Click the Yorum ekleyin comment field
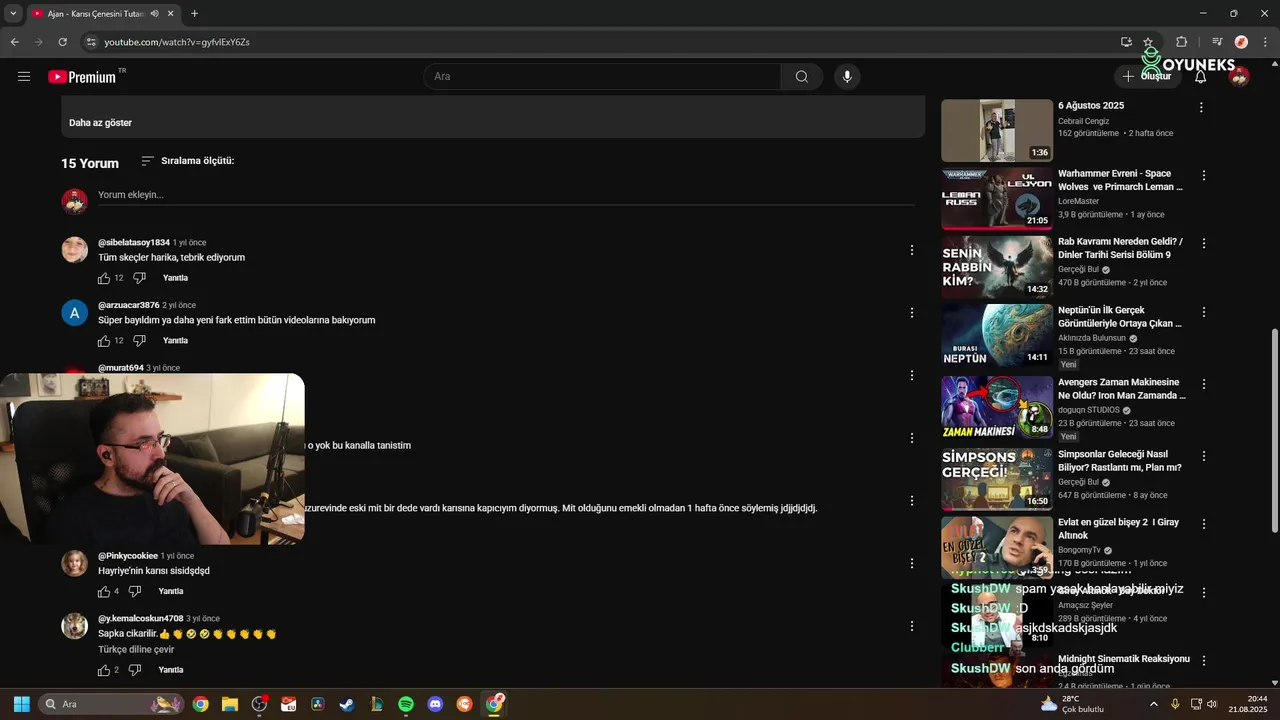Viewport: 1280px width, 720px height. (x=506, y=195)
